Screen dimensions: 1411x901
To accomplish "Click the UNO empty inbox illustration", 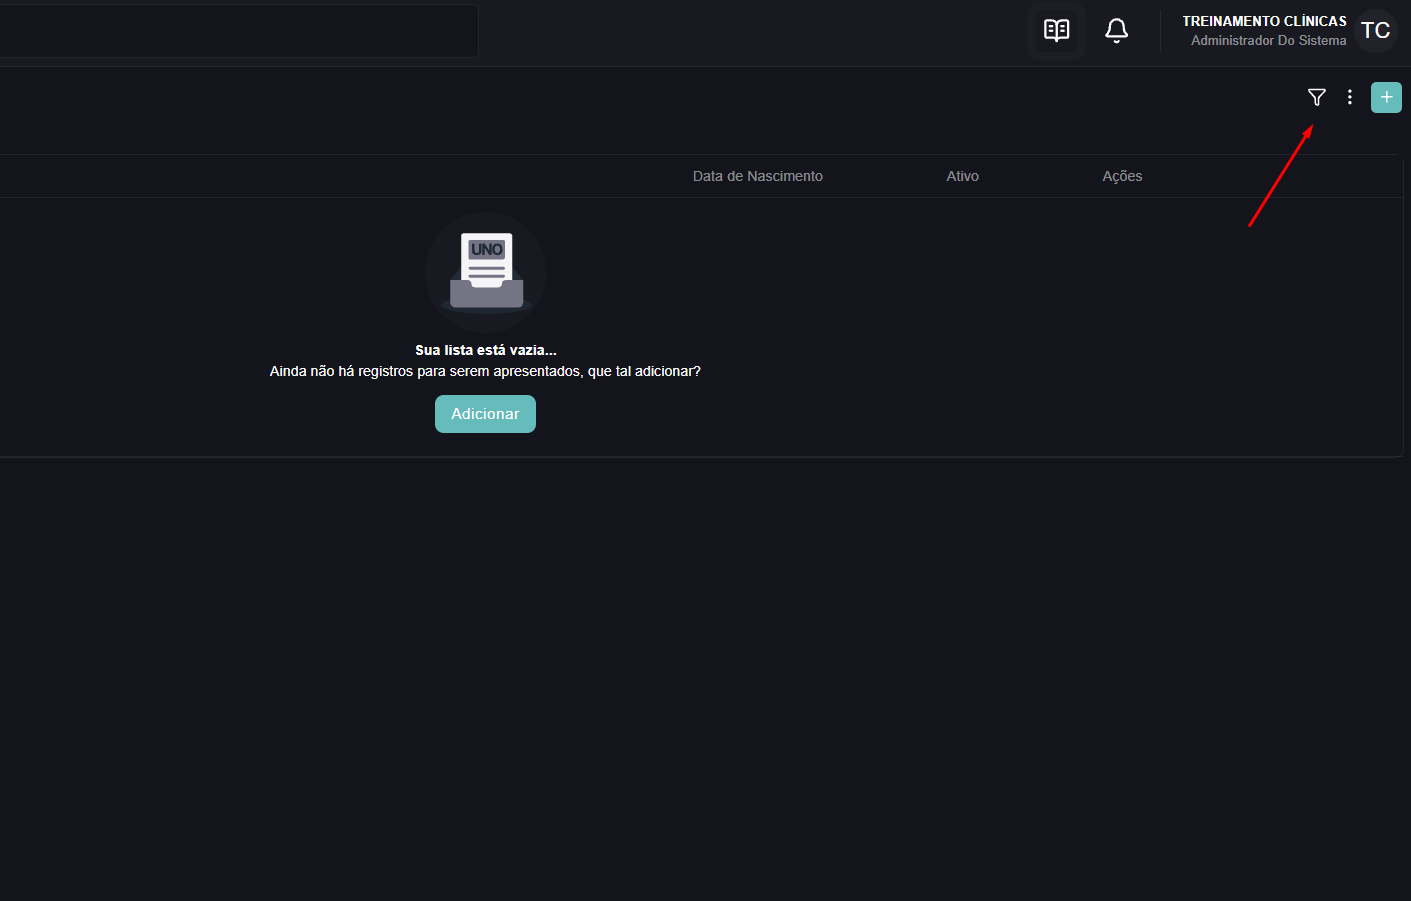I will pos(486,272).
